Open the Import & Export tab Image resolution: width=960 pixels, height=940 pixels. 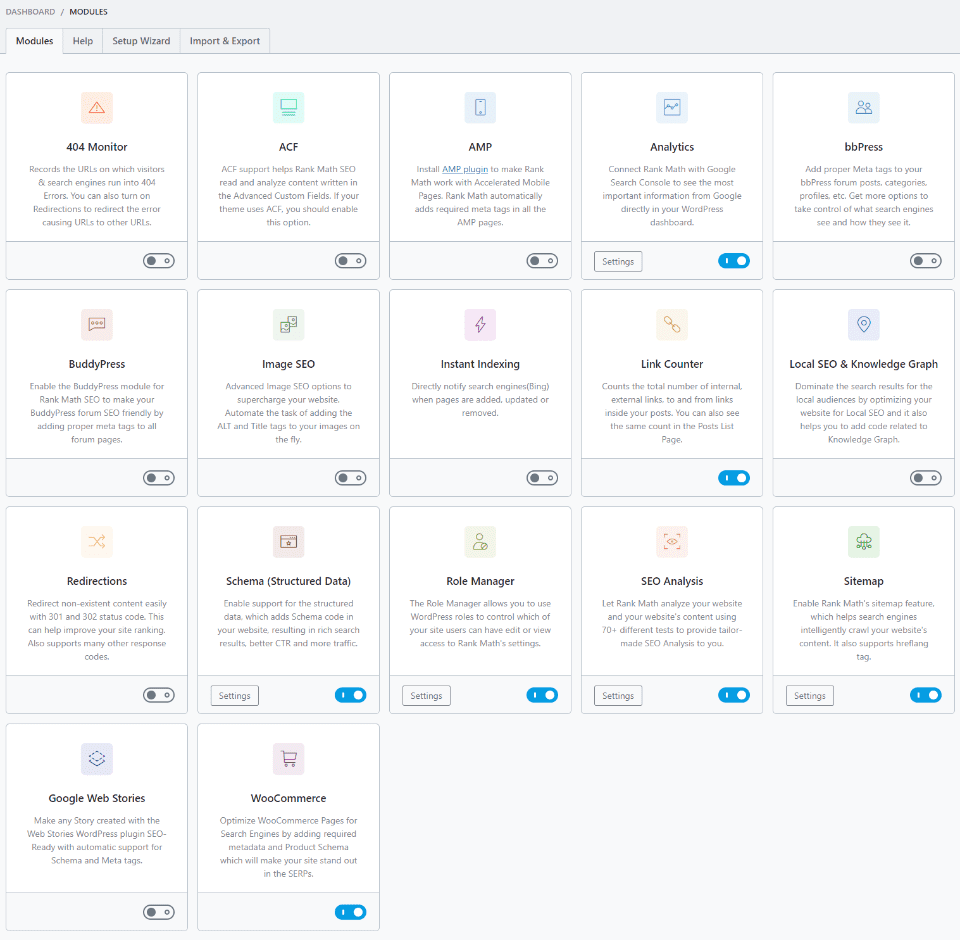pyautogui.click(x=225, y=41)
